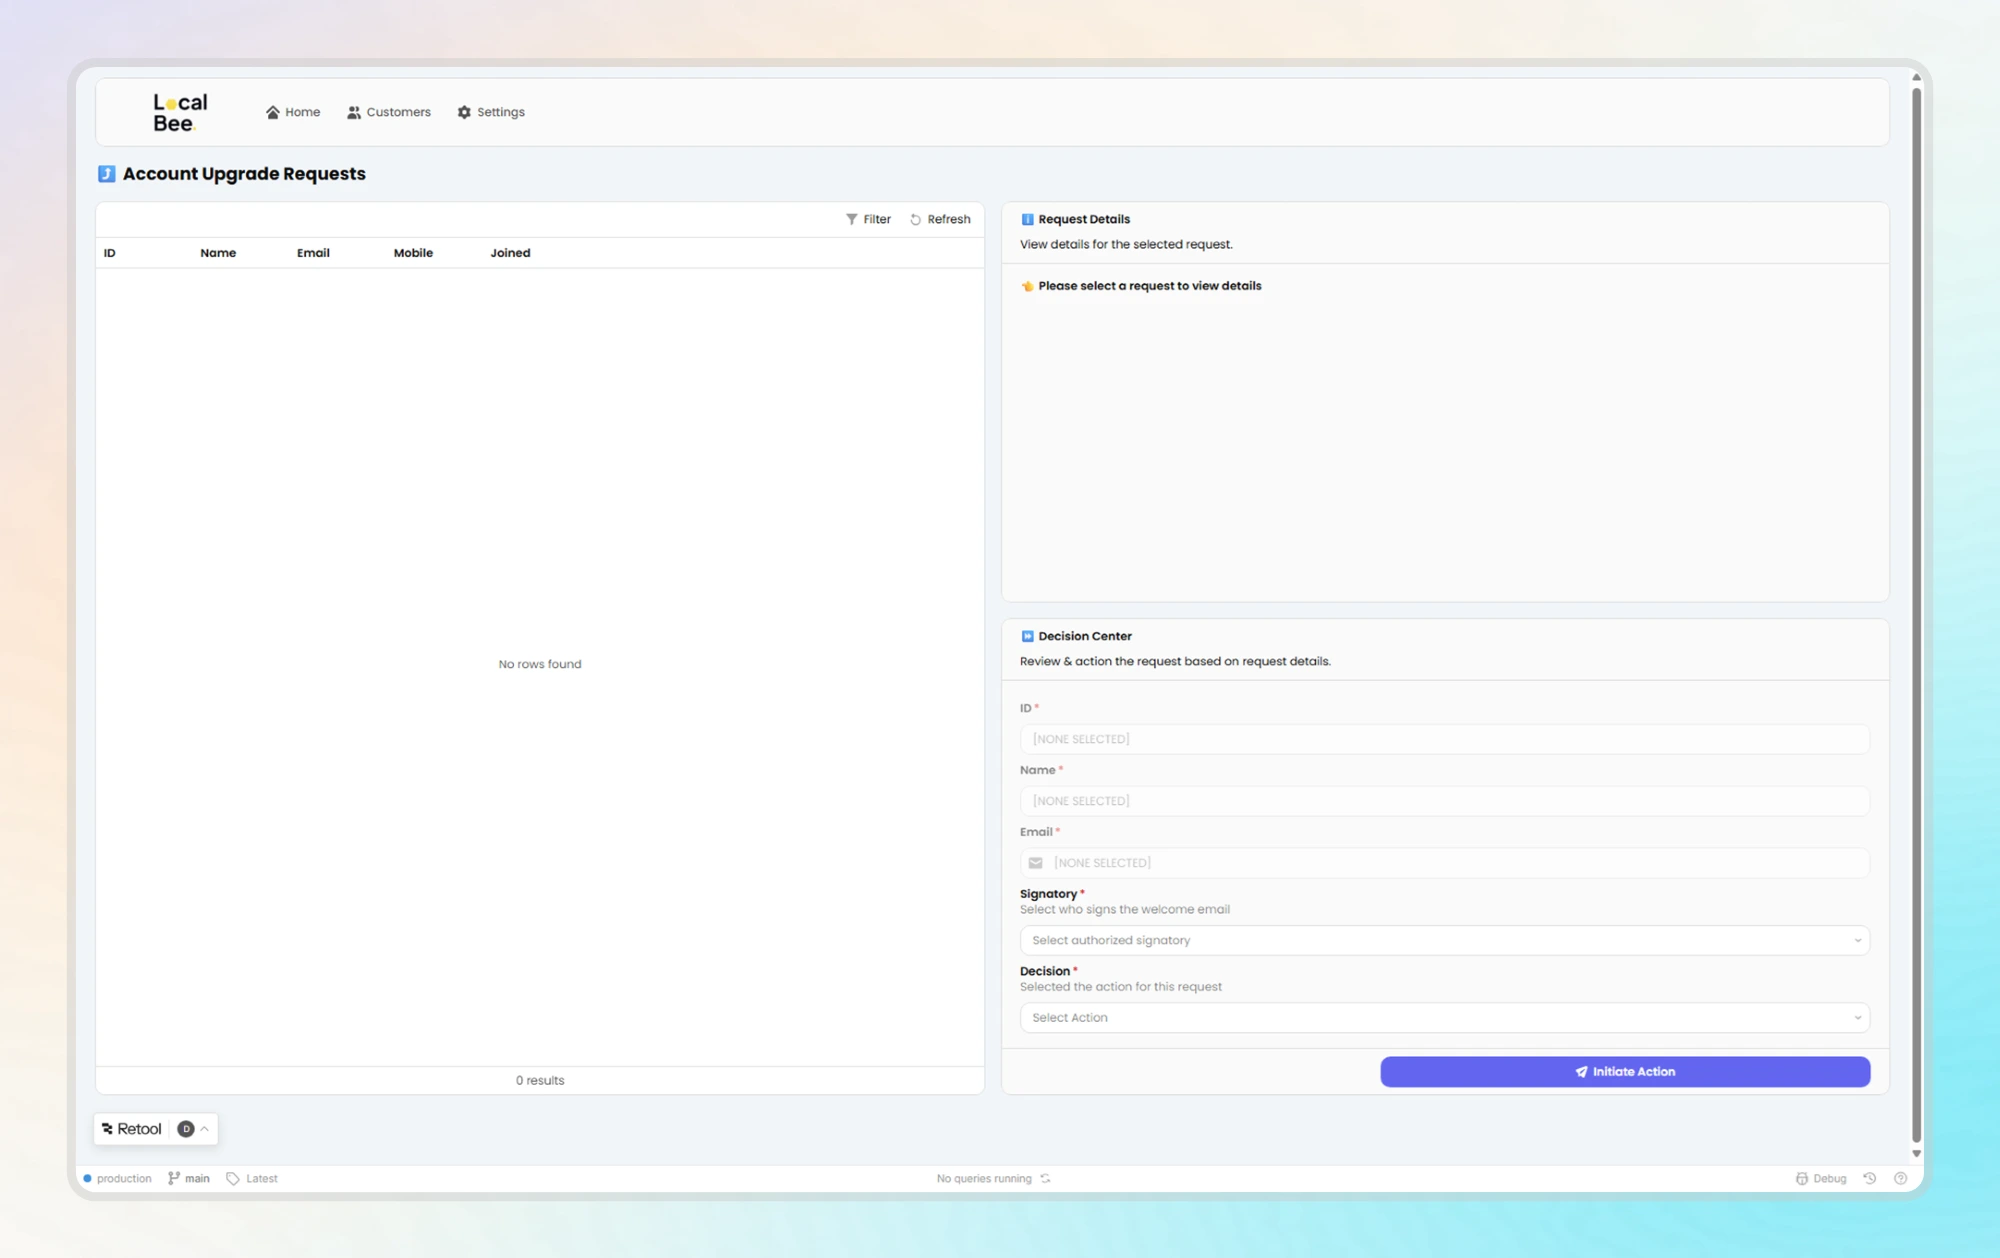The width and height of the screenshot is (2000, 1258).
Task: Click the Request Details info icon
Action: point(1027,219)
